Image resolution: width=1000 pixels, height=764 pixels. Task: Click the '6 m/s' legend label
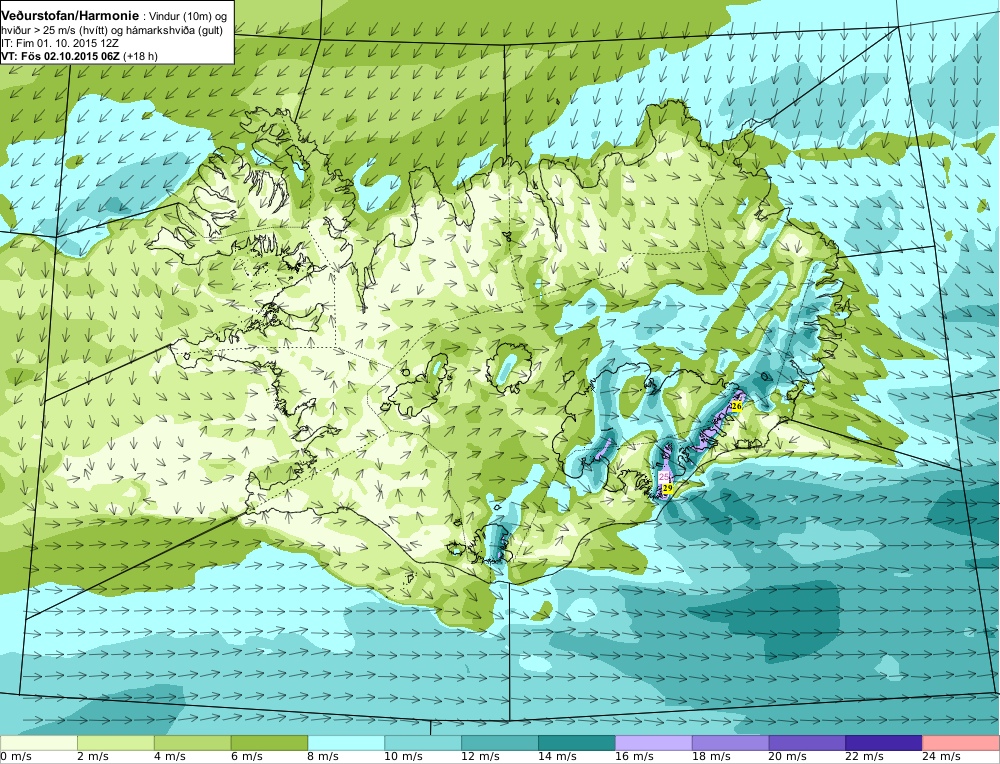tap(247, 757)
